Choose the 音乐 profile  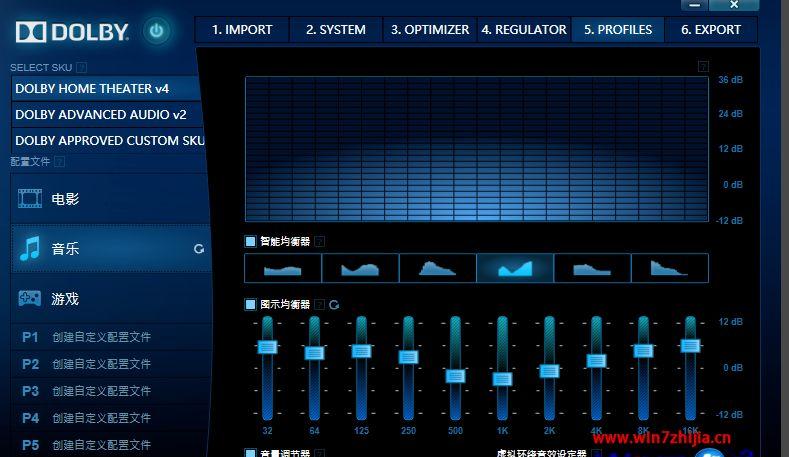pyautogui.click(x=110, y=248)
